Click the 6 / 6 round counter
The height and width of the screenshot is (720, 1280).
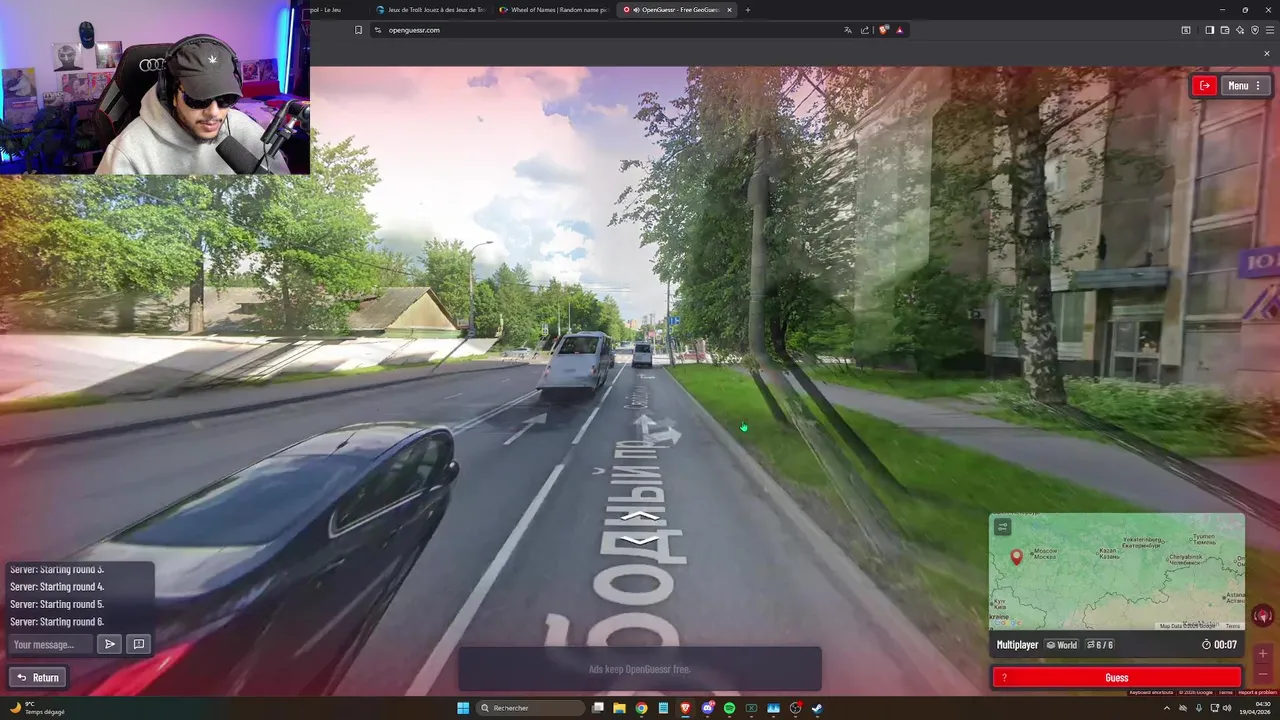click(1100, 645)
